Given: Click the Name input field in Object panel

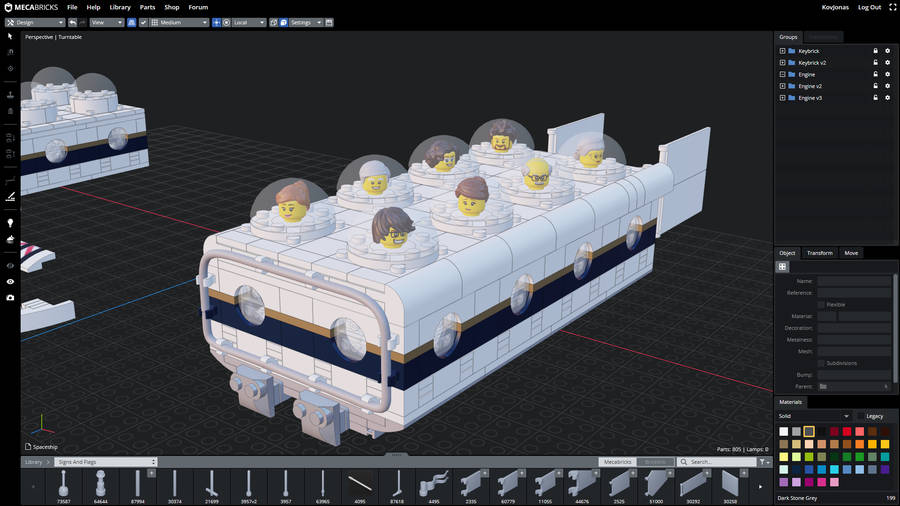Looking at the screenshot, I should 854,281.
